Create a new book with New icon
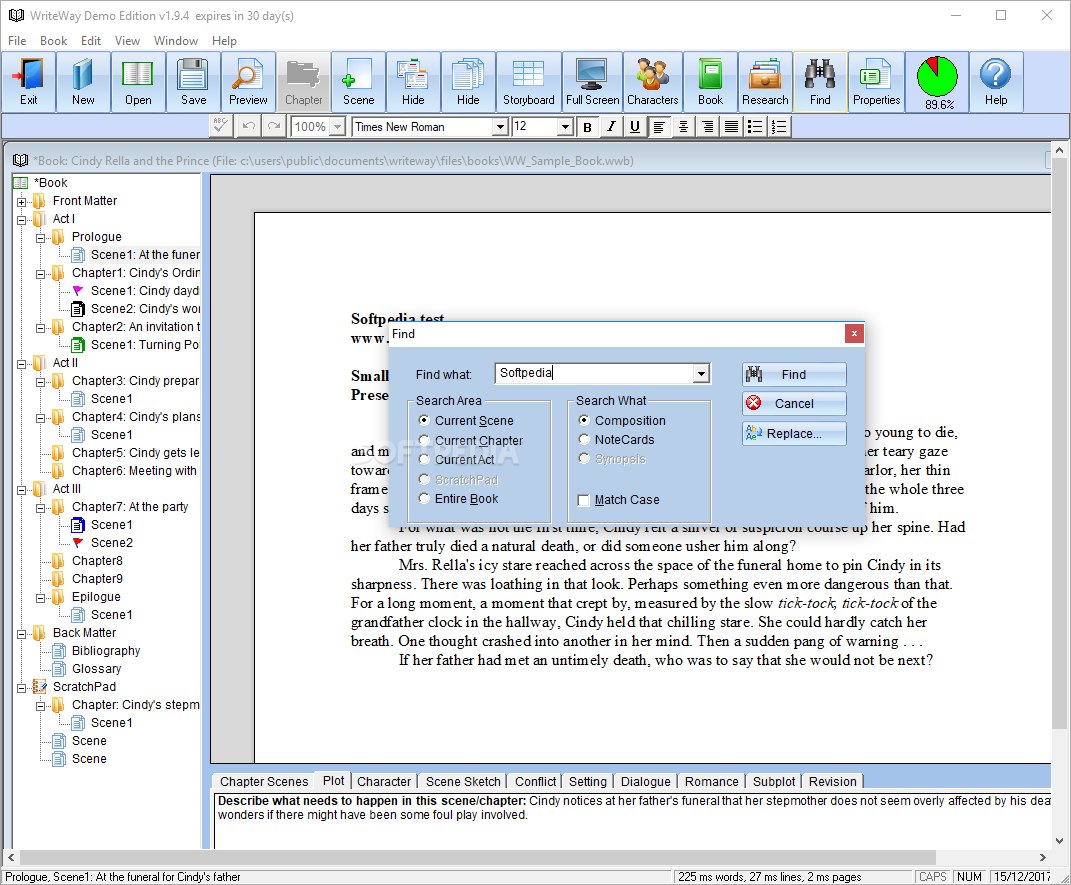The image size is (1071, 885). (83, 82)
